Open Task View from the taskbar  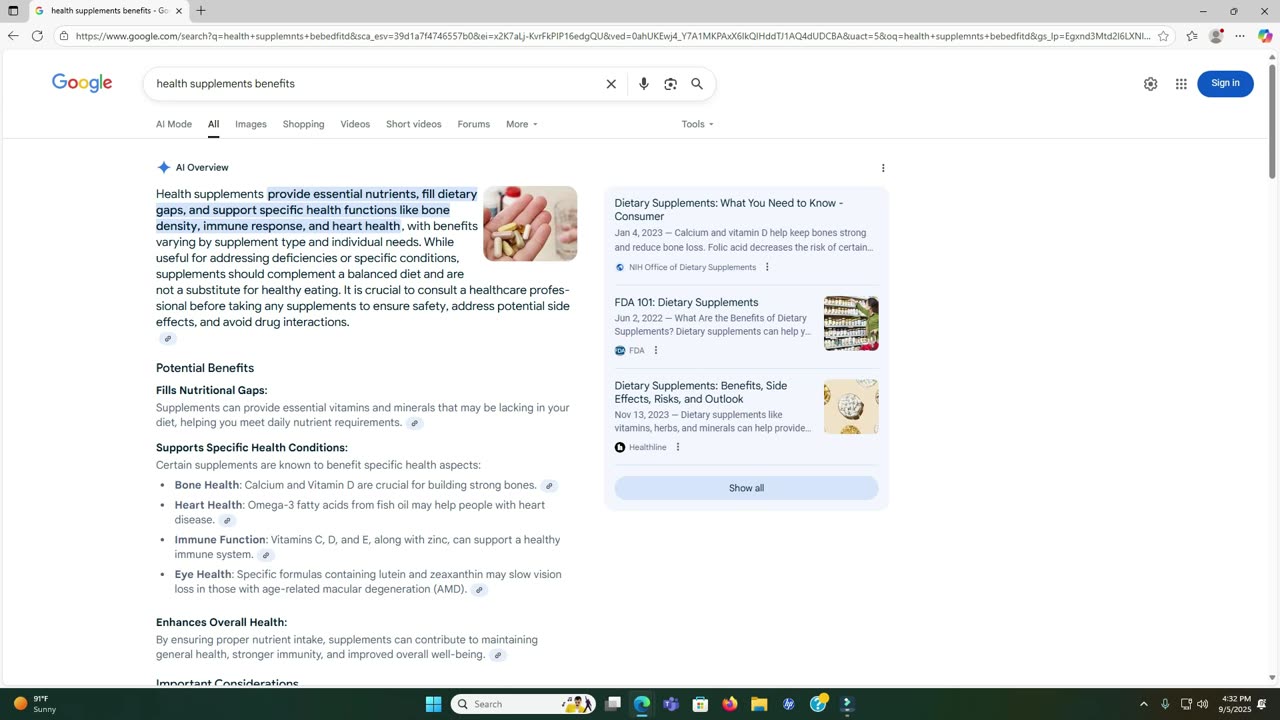pos(613,704)
